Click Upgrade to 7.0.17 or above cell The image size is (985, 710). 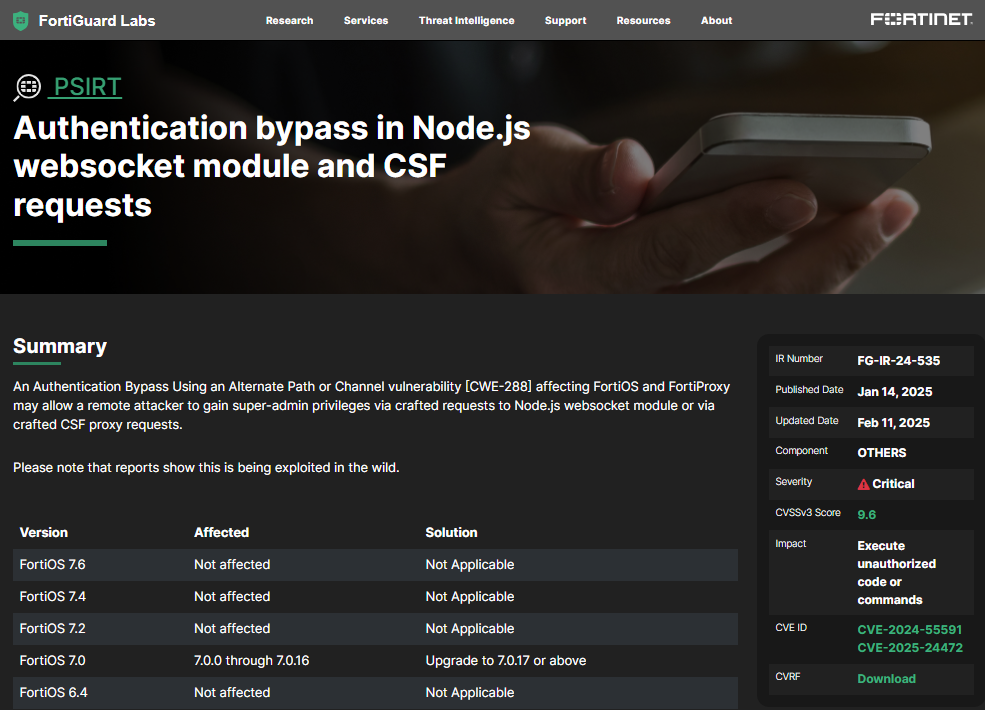tap(506, 660)
